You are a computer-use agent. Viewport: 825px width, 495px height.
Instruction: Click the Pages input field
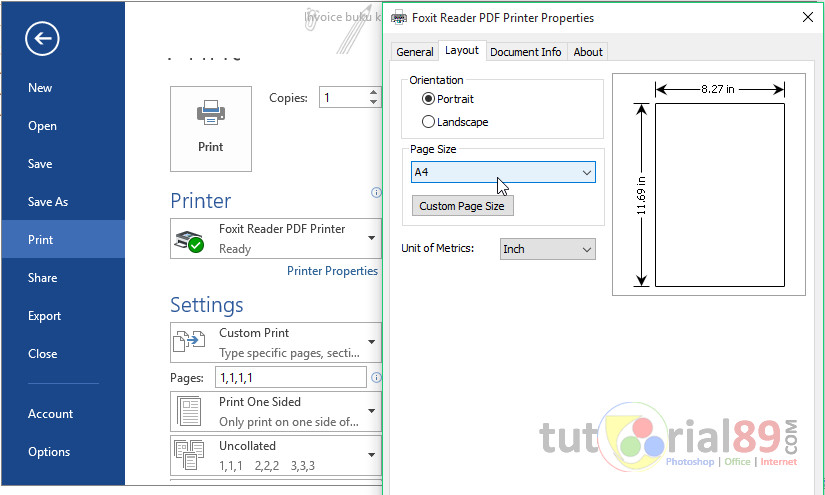click(x=290, y=377)
